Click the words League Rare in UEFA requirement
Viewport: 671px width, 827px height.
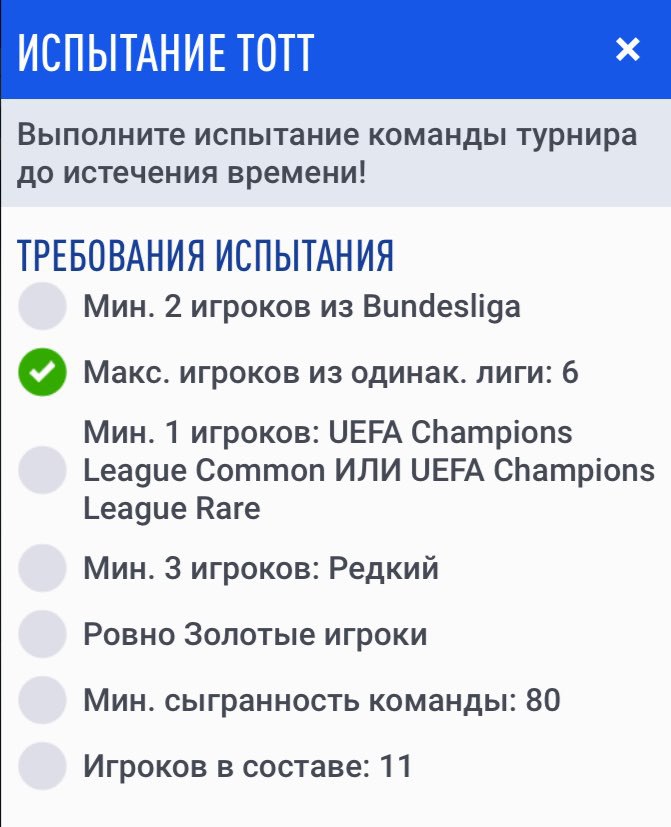(171, 508)
